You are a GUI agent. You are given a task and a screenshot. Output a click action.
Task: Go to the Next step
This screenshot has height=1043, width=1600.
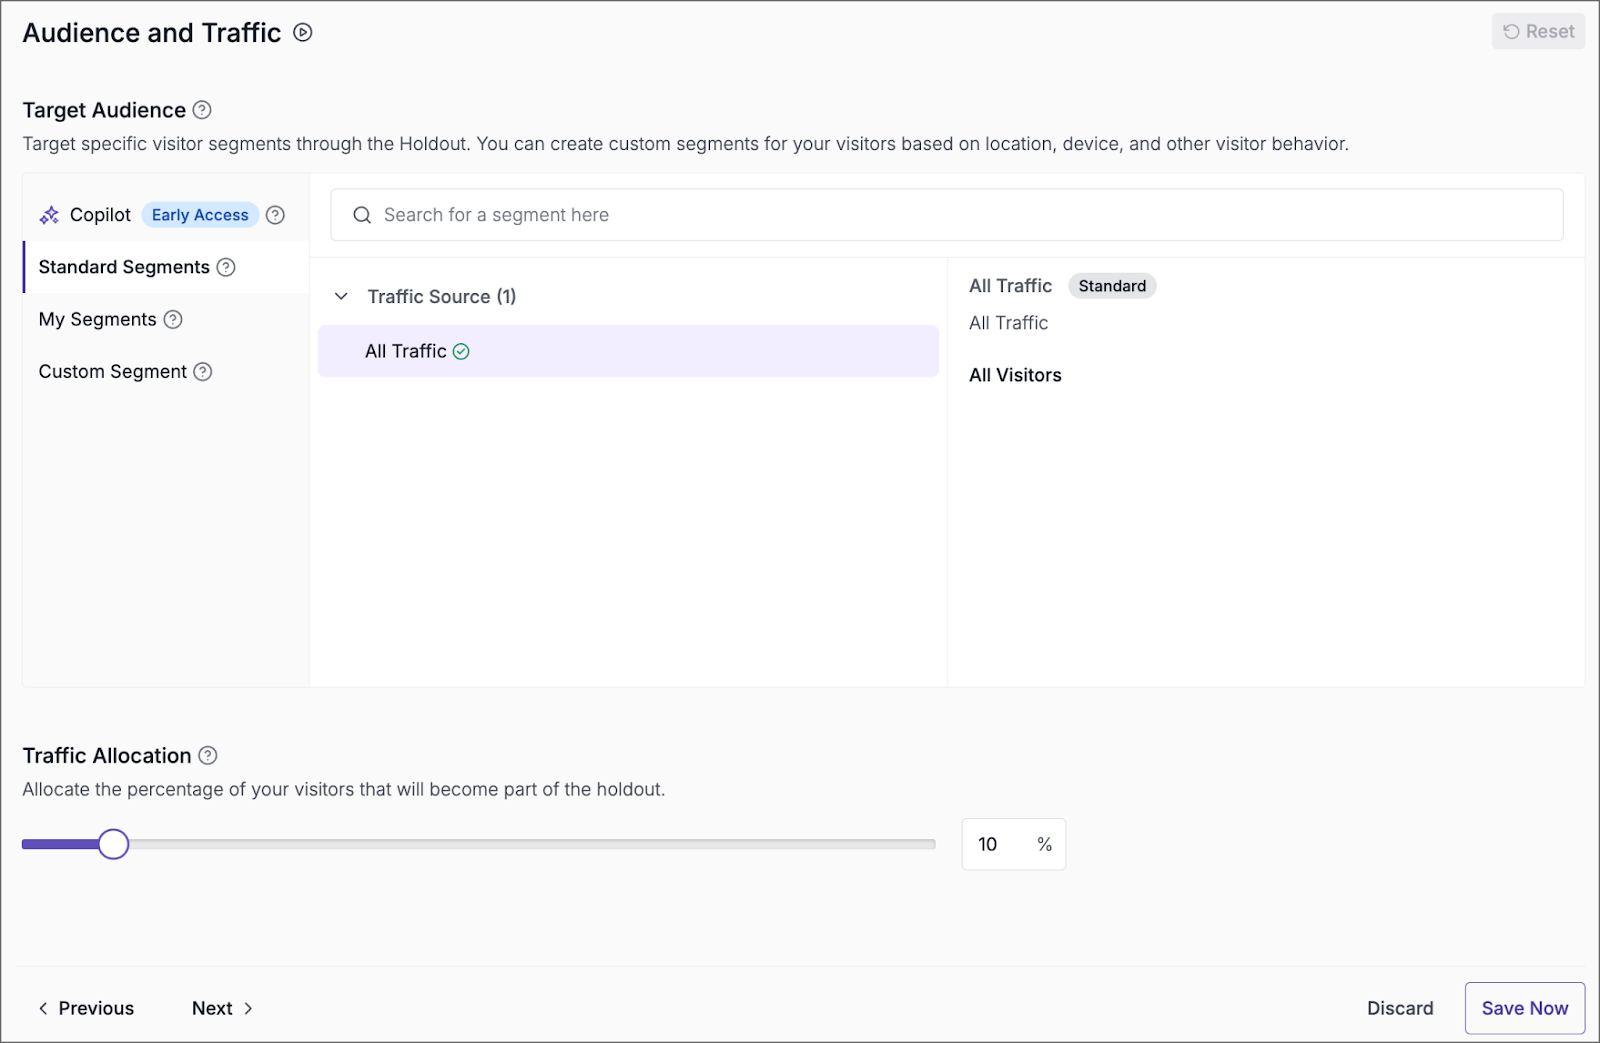click(x=221, y=1008)
